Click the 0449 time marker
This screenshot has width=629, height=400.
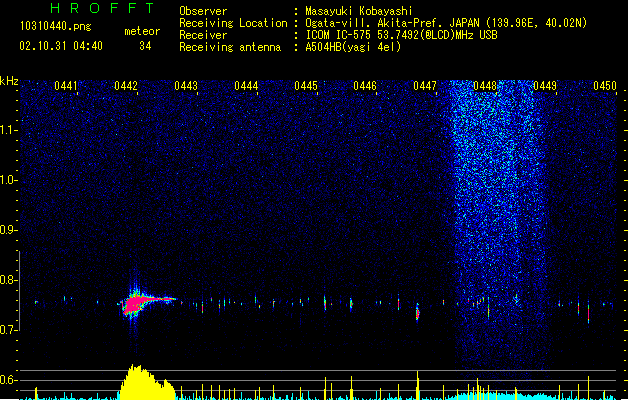click(545, 86)
